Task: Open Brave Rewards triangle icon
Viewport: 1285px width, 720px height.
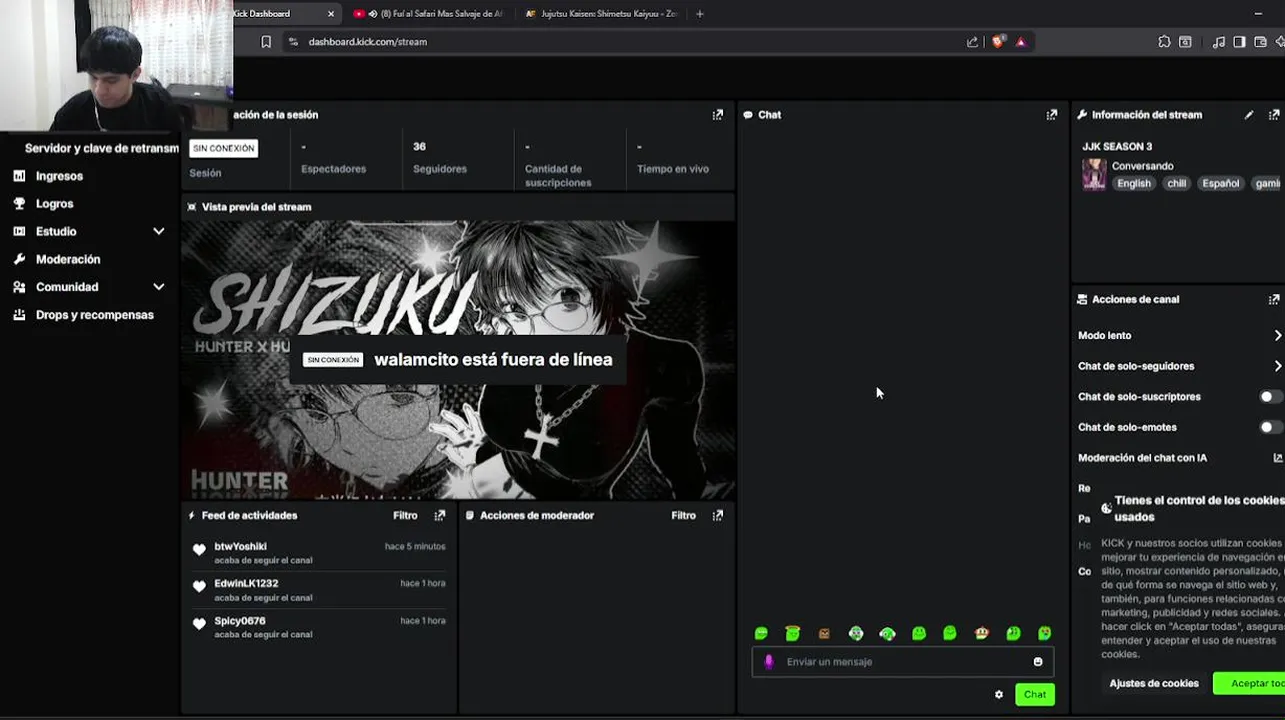Action: click(x=1020, y=42)
